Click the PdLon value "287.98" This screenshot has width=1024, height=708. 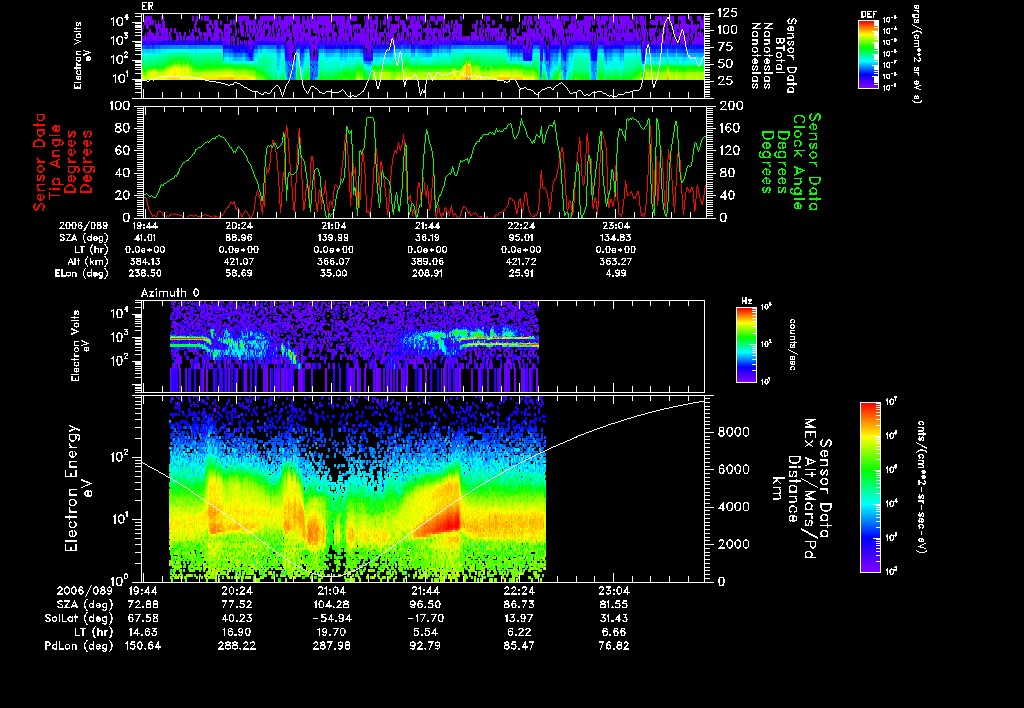click(332, 645)
